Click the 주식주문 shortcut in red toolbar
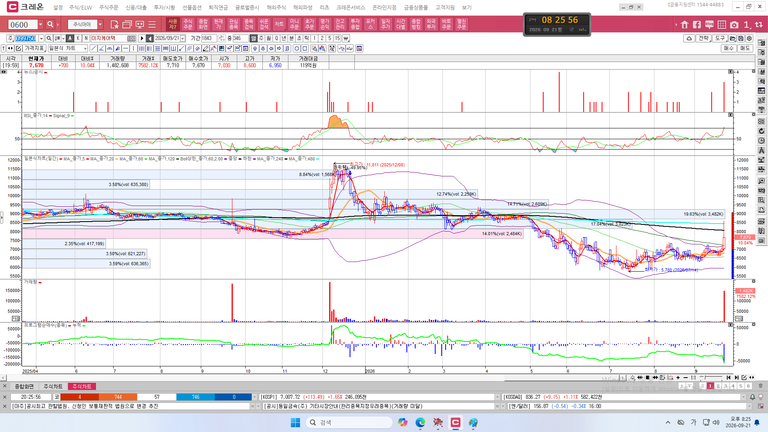 pyautogui.click(x=188, y=24)
